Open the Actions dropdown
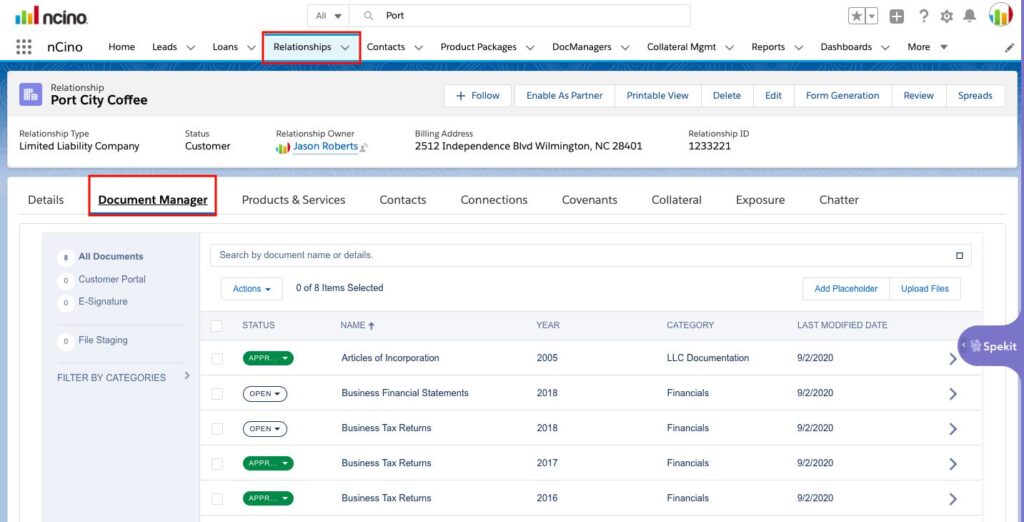The height and width of the screenshot is (522, 1024). (x=251, y=289)
